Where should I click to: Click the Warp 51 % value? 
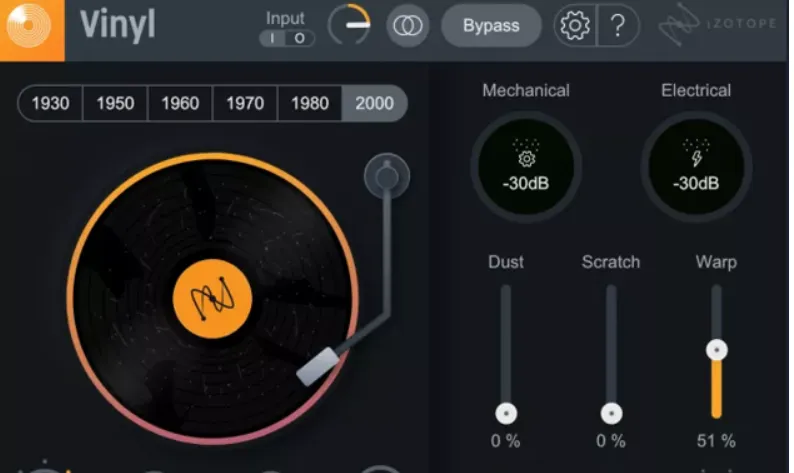click(x=716, y=441)
